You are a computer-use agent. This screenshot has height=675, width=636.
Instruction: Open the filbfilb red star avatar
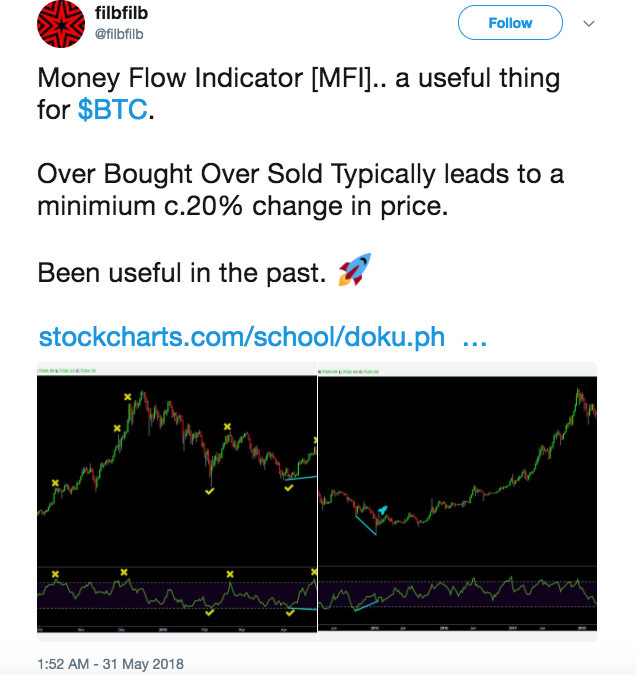click(x=61, y=24)
